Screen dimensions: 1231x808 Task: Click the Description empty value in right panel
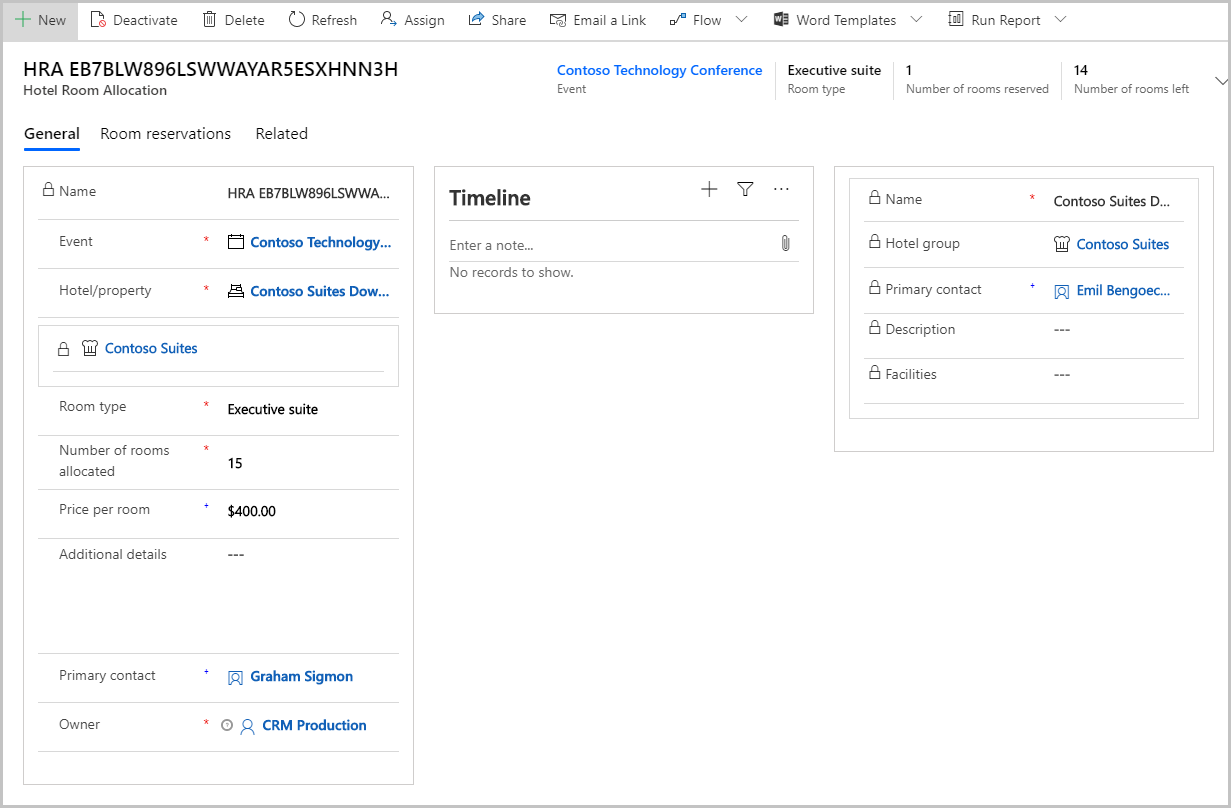[1062, 329]
